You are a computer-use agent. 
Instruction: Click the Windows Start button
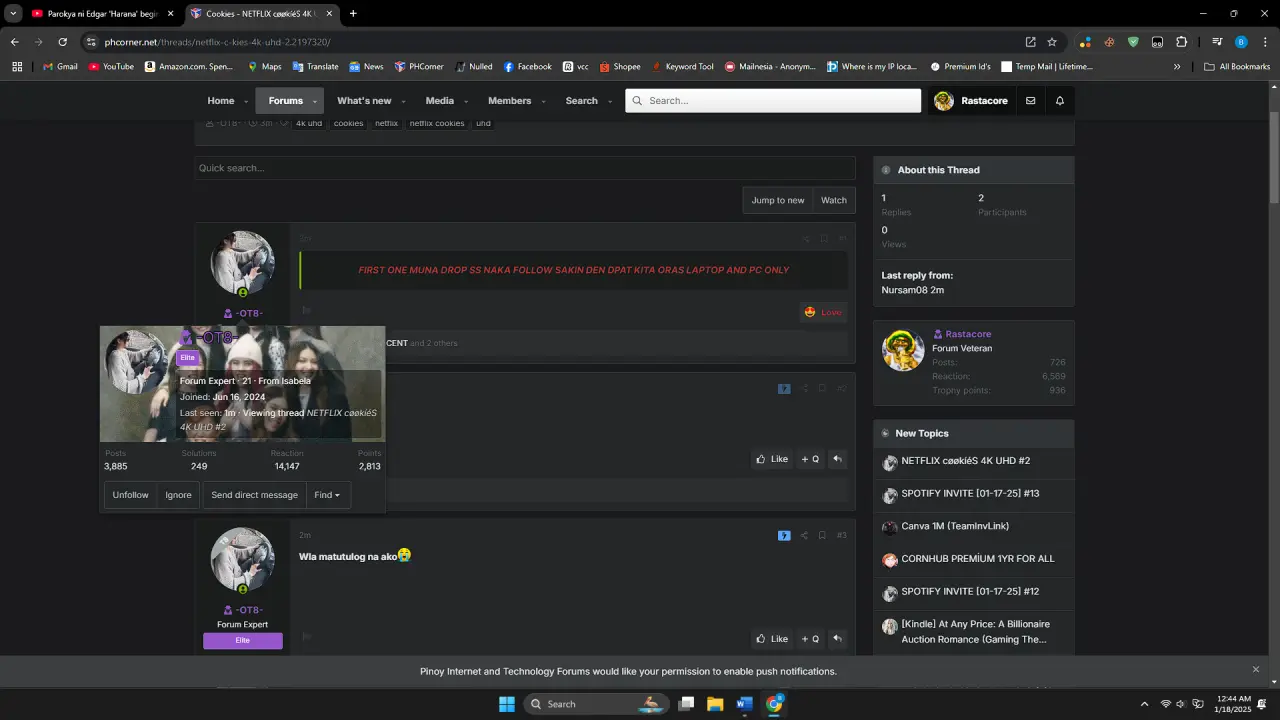pos(507,704)
